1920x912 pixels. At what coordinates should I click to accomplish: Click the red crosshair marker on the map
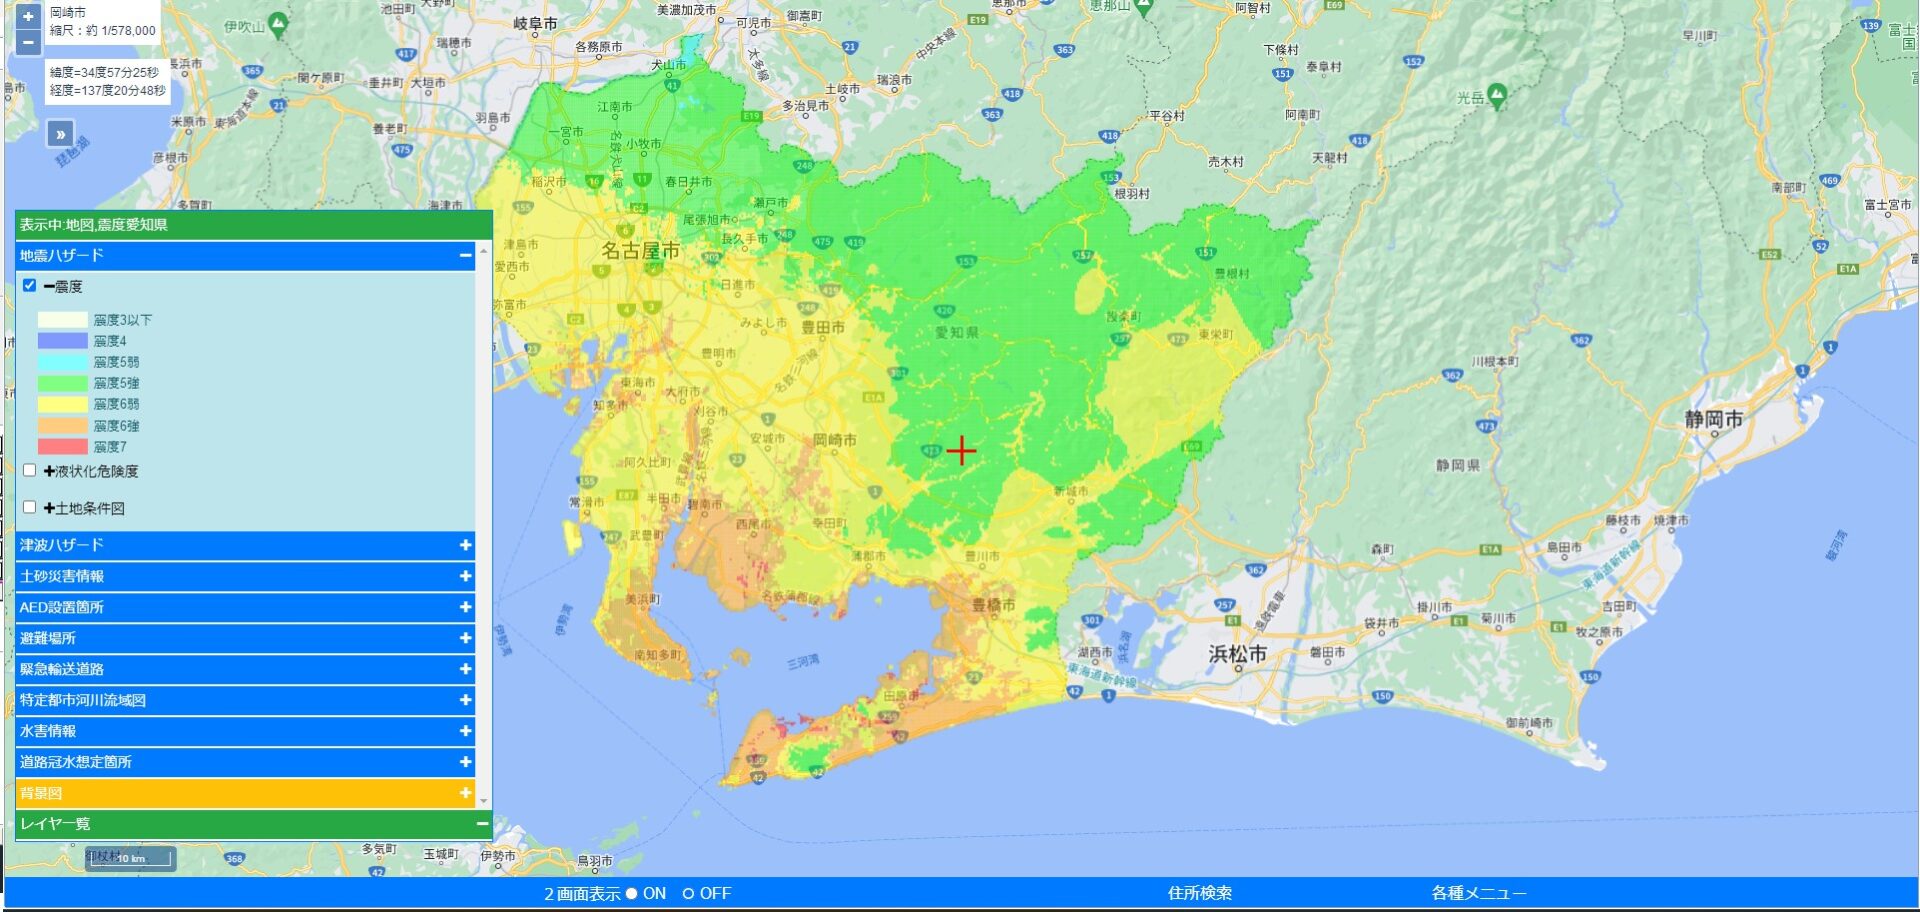[961, 451]
